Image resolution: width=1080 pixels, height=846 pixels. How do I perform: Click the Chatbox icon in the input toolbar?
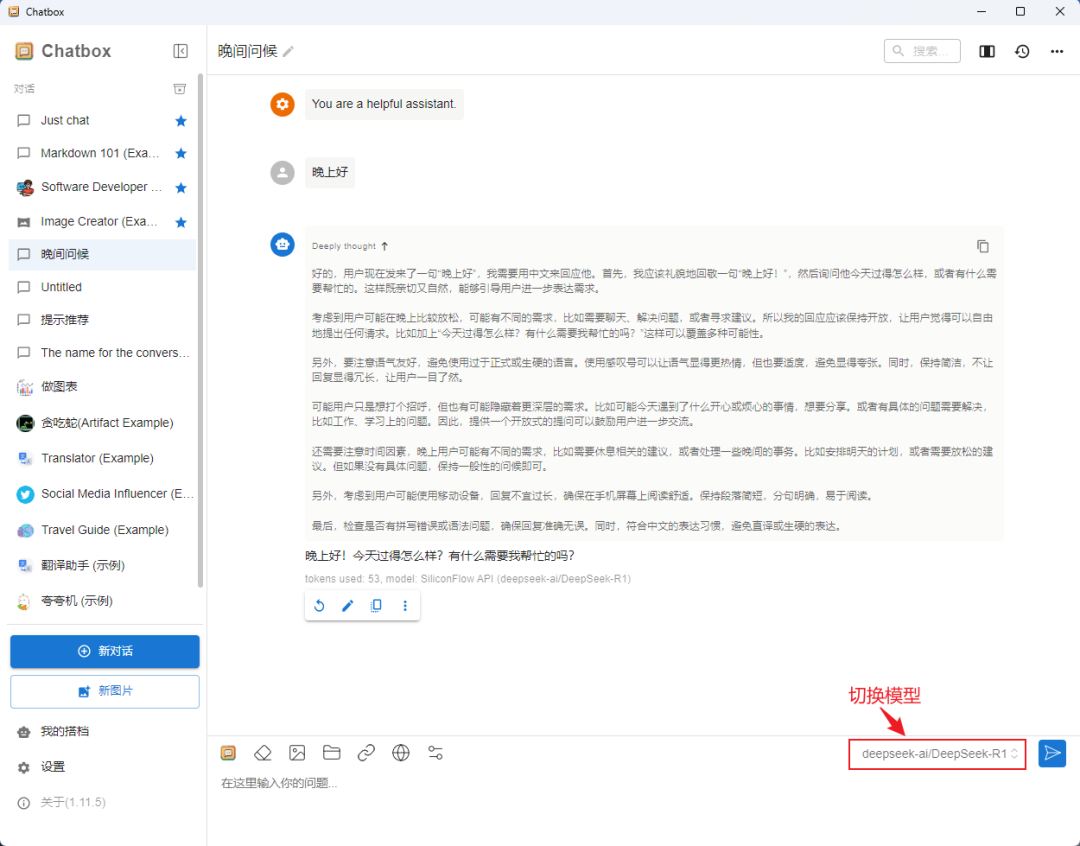click(x=228, y=753)
